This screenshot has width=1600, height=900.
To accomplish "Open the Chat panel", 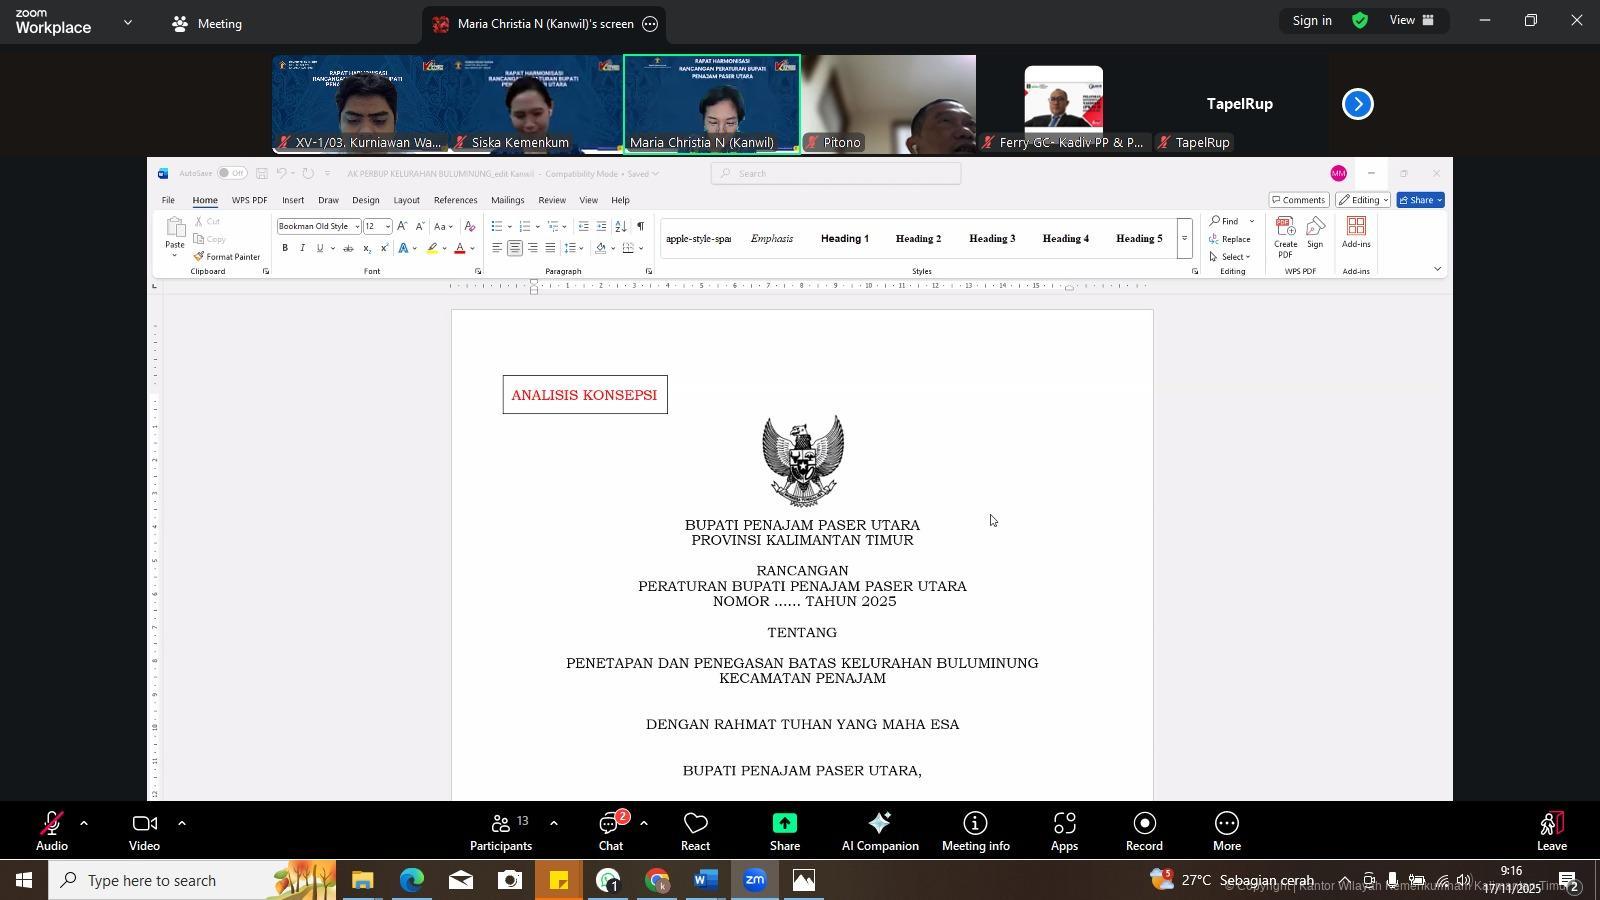I will click(x=610, y=831).
